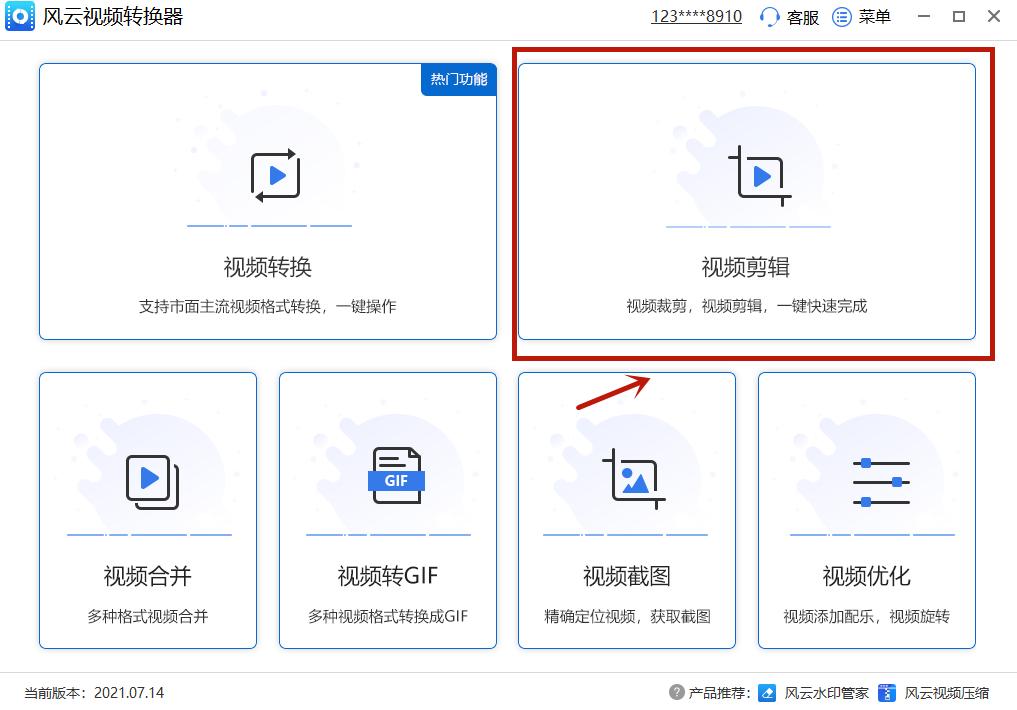1017x710 pixels.
Task: Click the 风云视频压缩 compression tool icon
Action: [886, 692]
